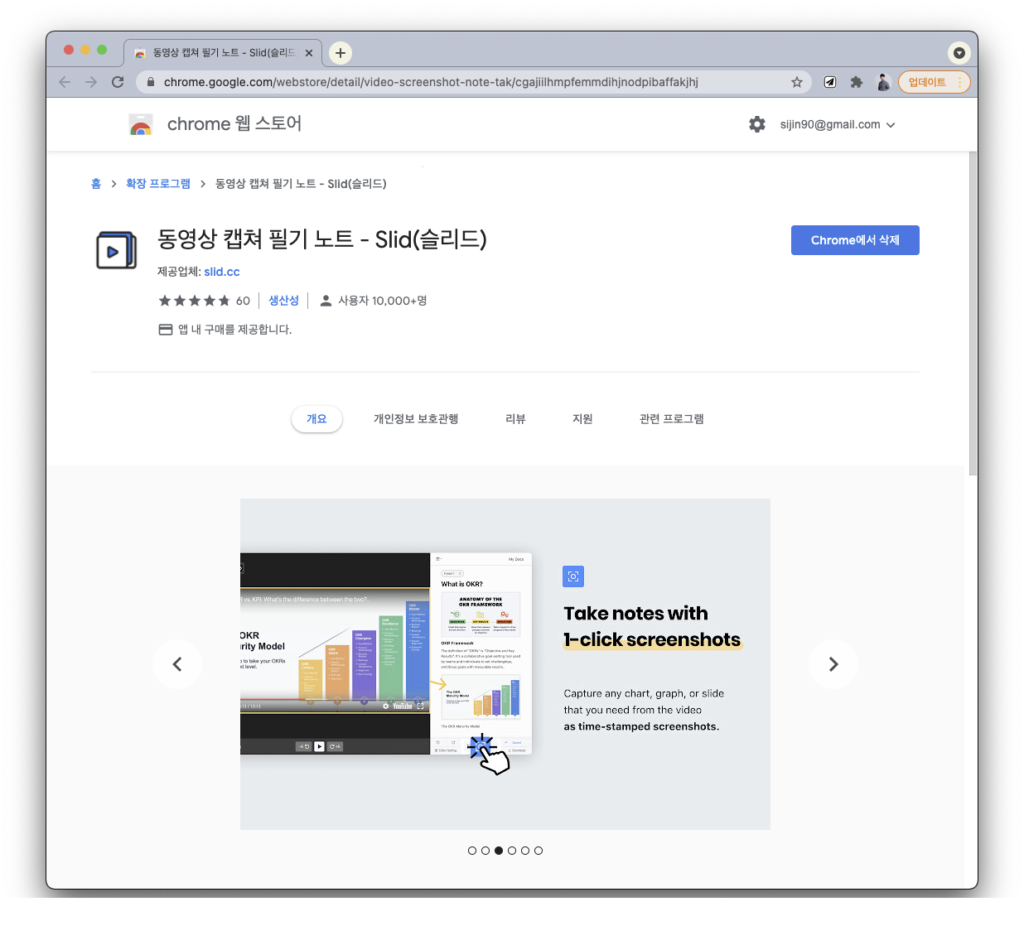Image resolution: width=1024 pixels, height=950 pixels.
Task: Open web store settings gear
Action: click(757, 124)
